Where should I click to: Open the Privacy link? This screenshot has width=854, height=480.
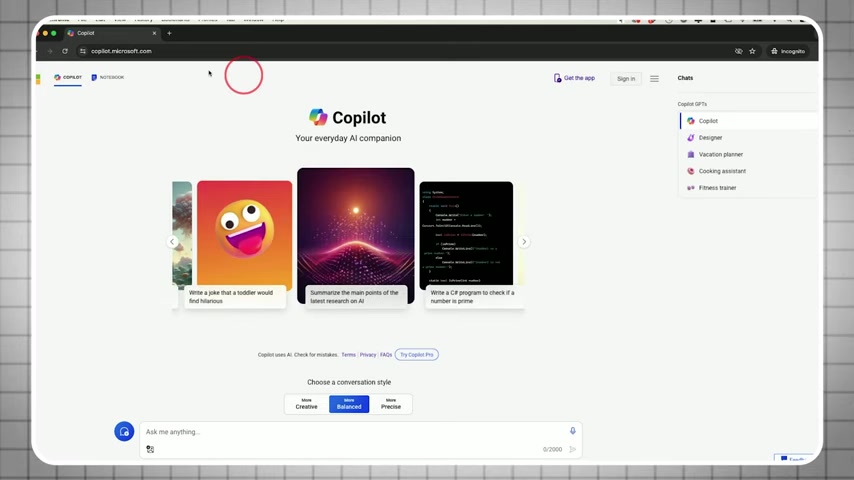[368, 355]
